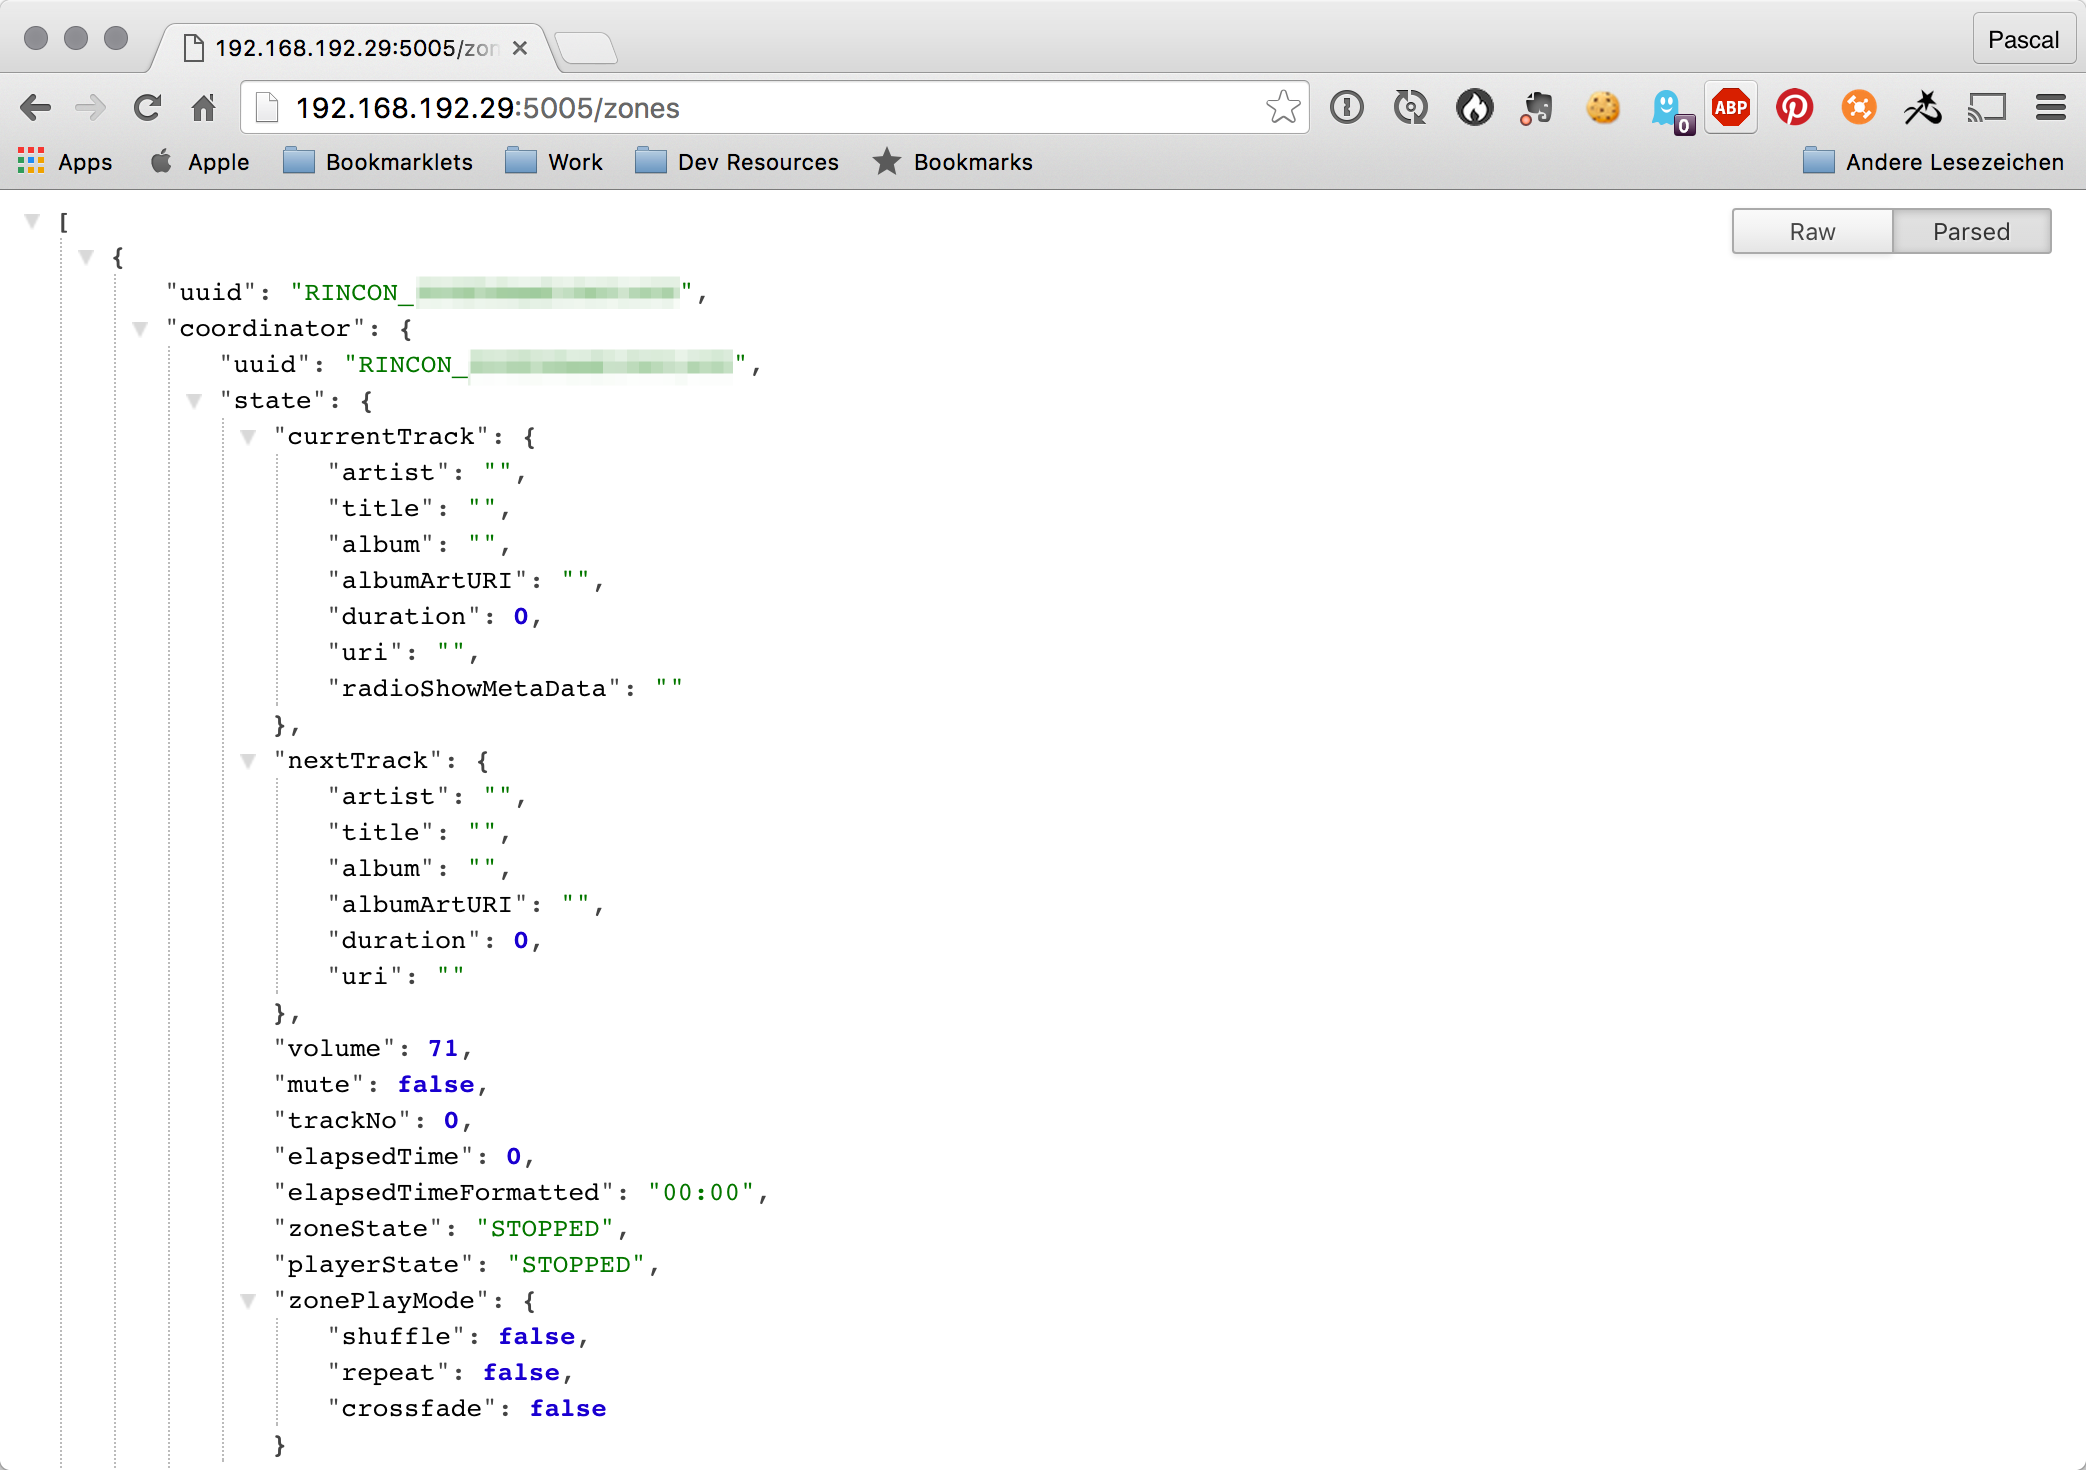The width and height of the screenshot is (2086, 1470).
Task: Reload the page
Action: tap(147, 107)
